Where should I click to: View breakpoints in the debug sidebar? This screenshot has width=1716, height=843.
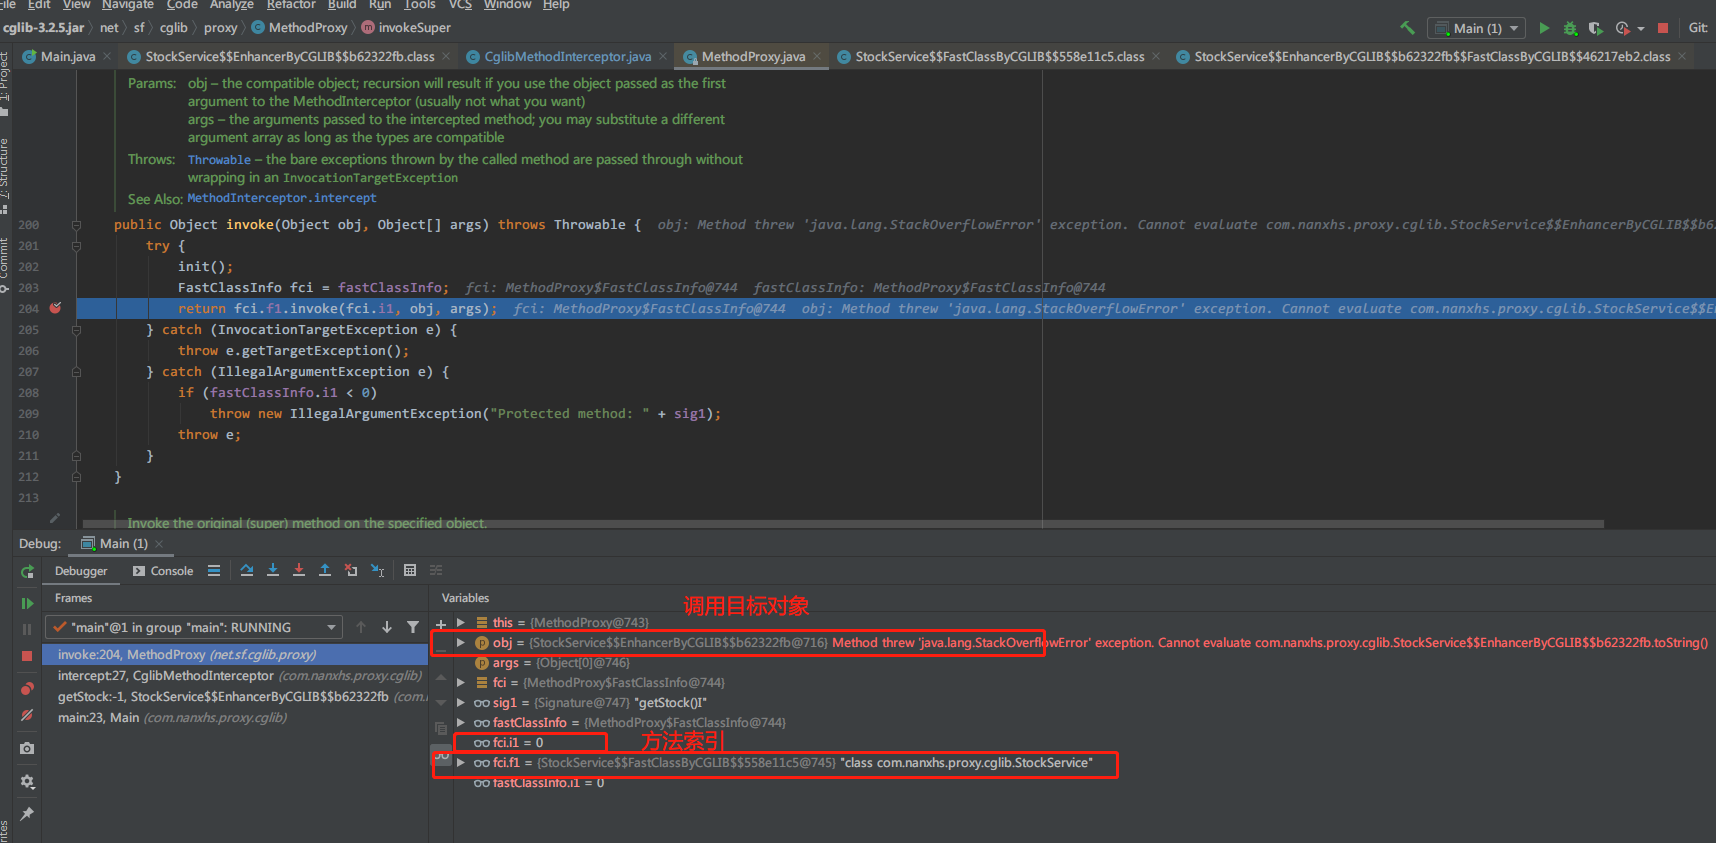tap(27, 689)
